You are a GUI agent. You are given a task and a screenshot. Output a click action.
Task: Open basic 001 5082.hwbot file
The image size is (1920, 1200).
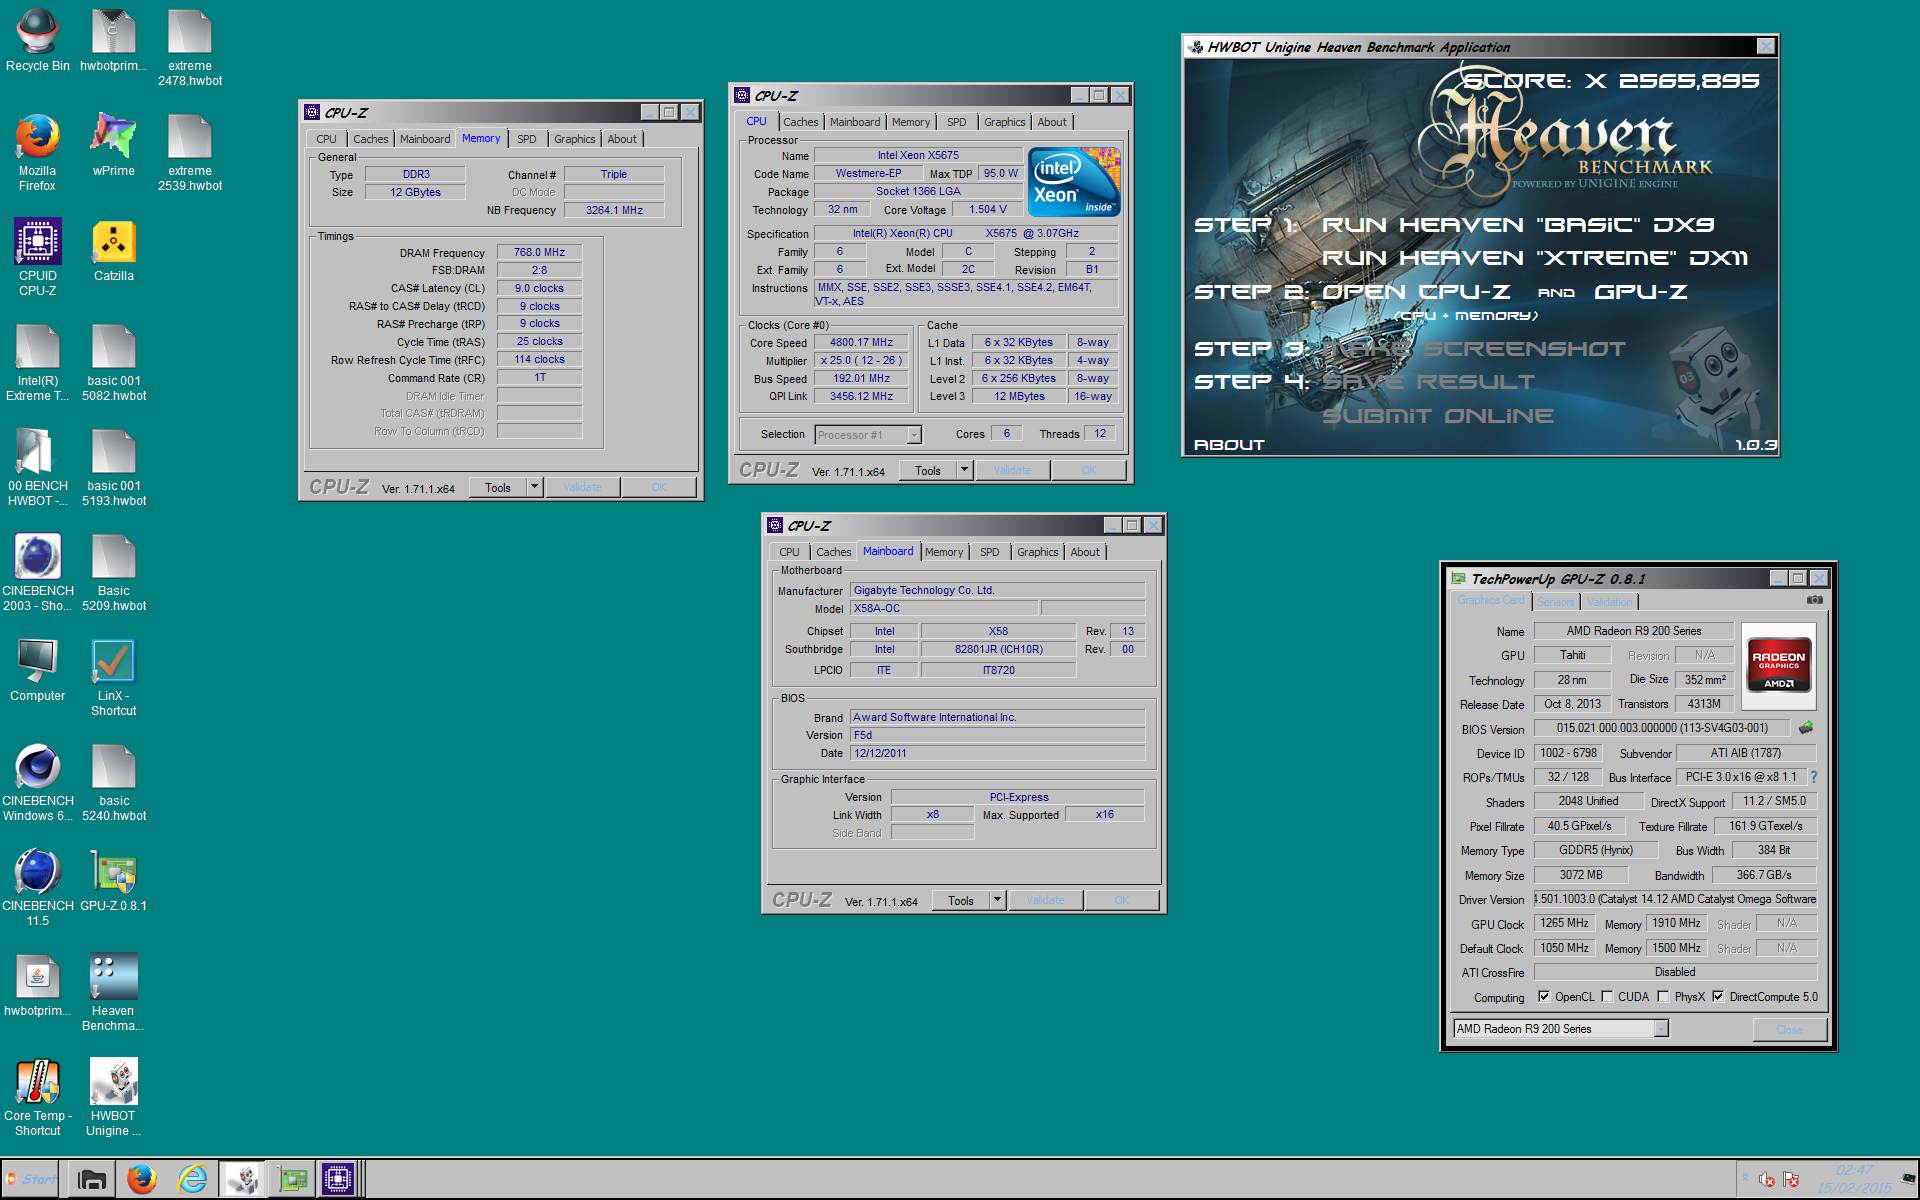[x=114, y=361]
